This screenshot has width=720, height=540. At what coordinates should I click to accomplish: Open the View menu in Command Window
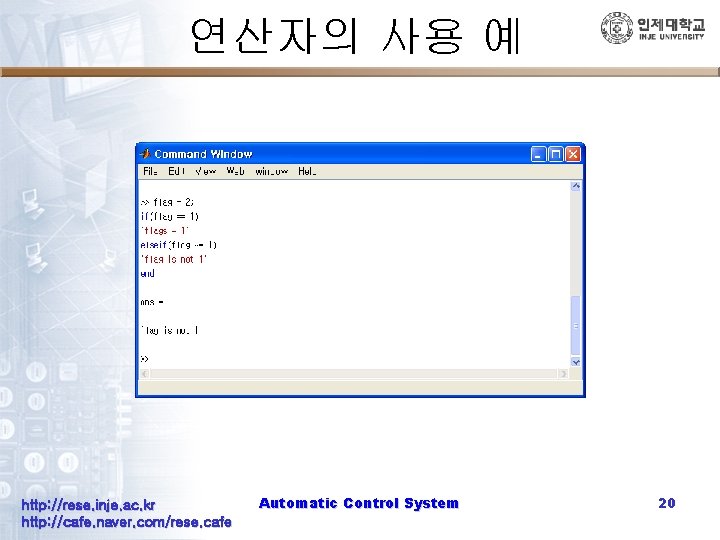[x=205, y=171]
